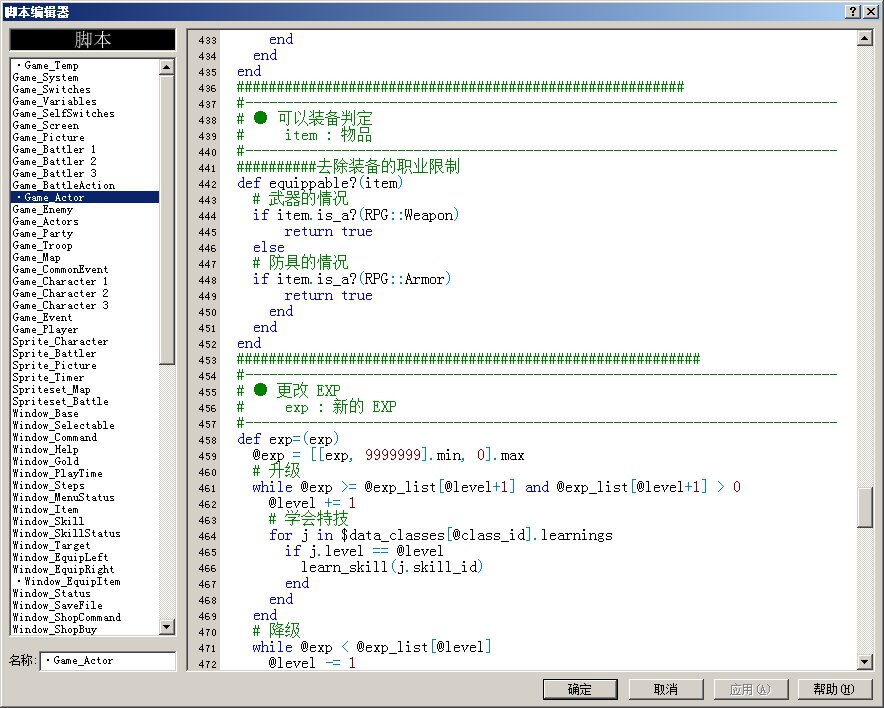Select Game_Player script entry
Image resolution: width=884 pixels, height=708 pixels.
click(85, 329)
